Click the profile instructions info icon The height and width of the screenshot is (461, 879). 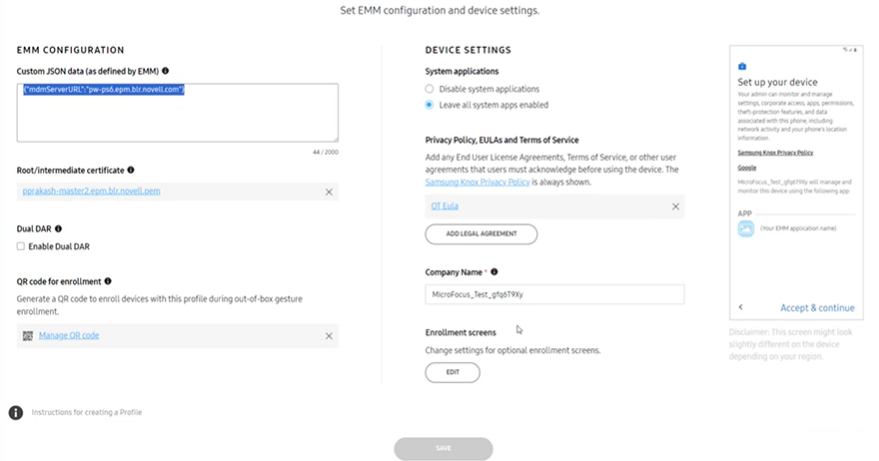pyautogui.click(x=16, y=412)
